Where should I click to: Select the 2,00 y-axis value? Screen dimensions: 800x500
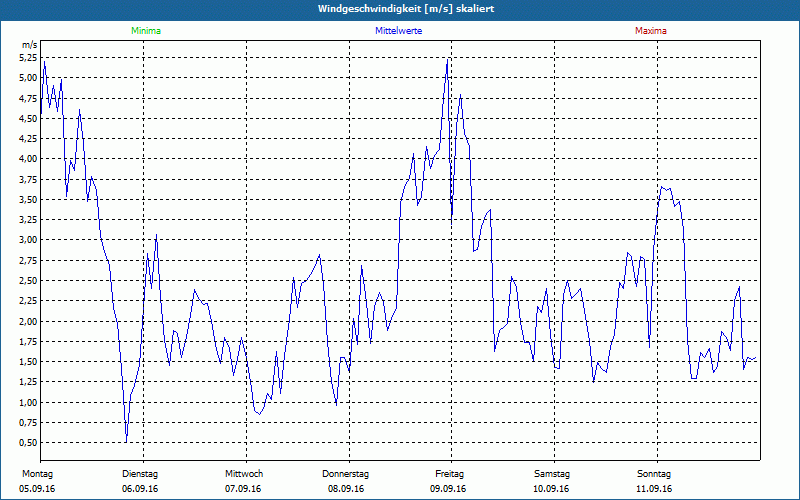29,321
